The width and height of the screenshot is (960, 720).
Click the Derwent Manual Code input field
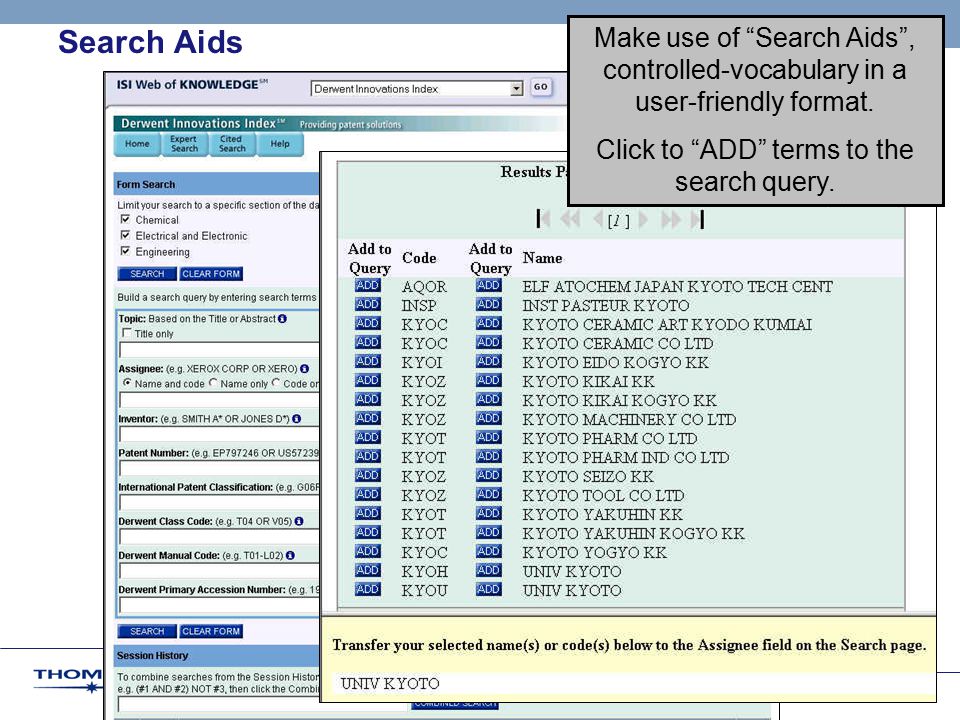coord(219,571)
